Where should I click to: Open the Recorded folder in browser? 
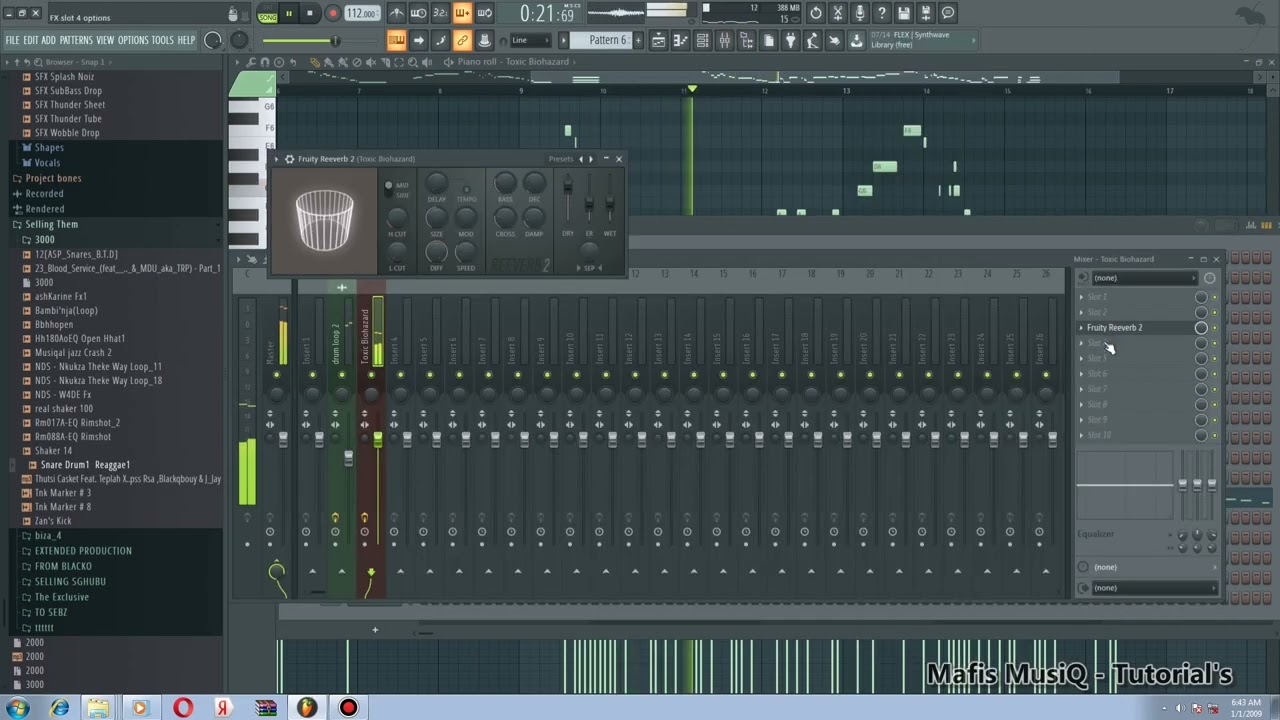click(44, 194)
